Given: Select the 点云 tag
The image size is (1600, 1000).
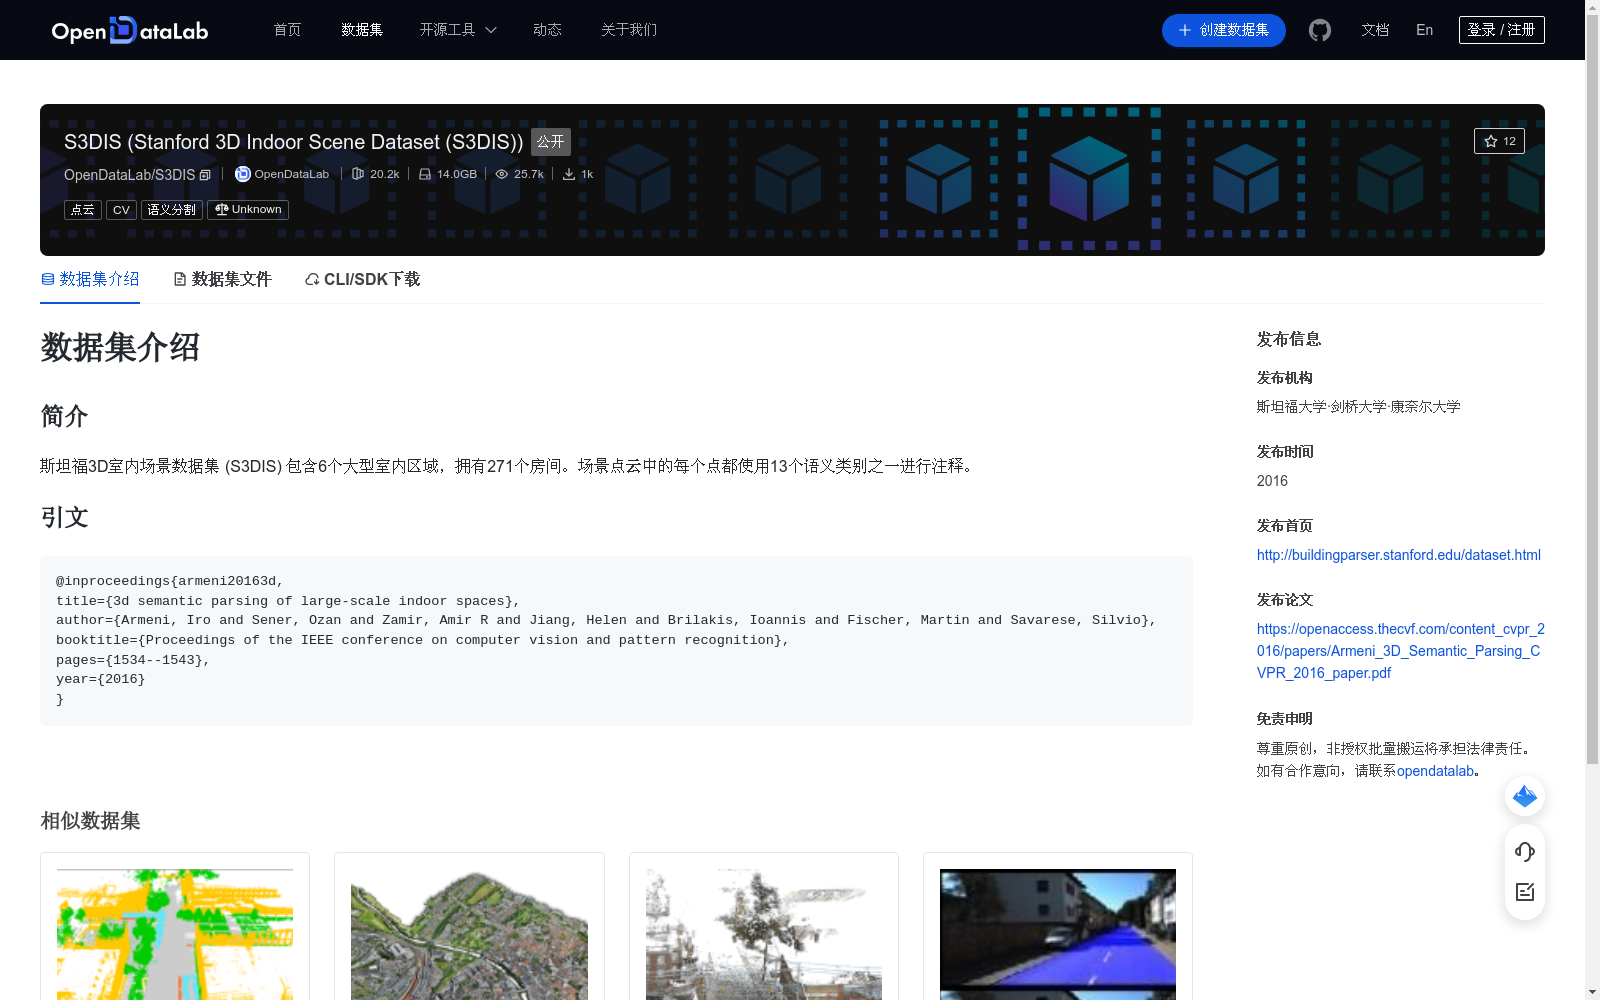Looking at the screenshot, I should point(81,209).
